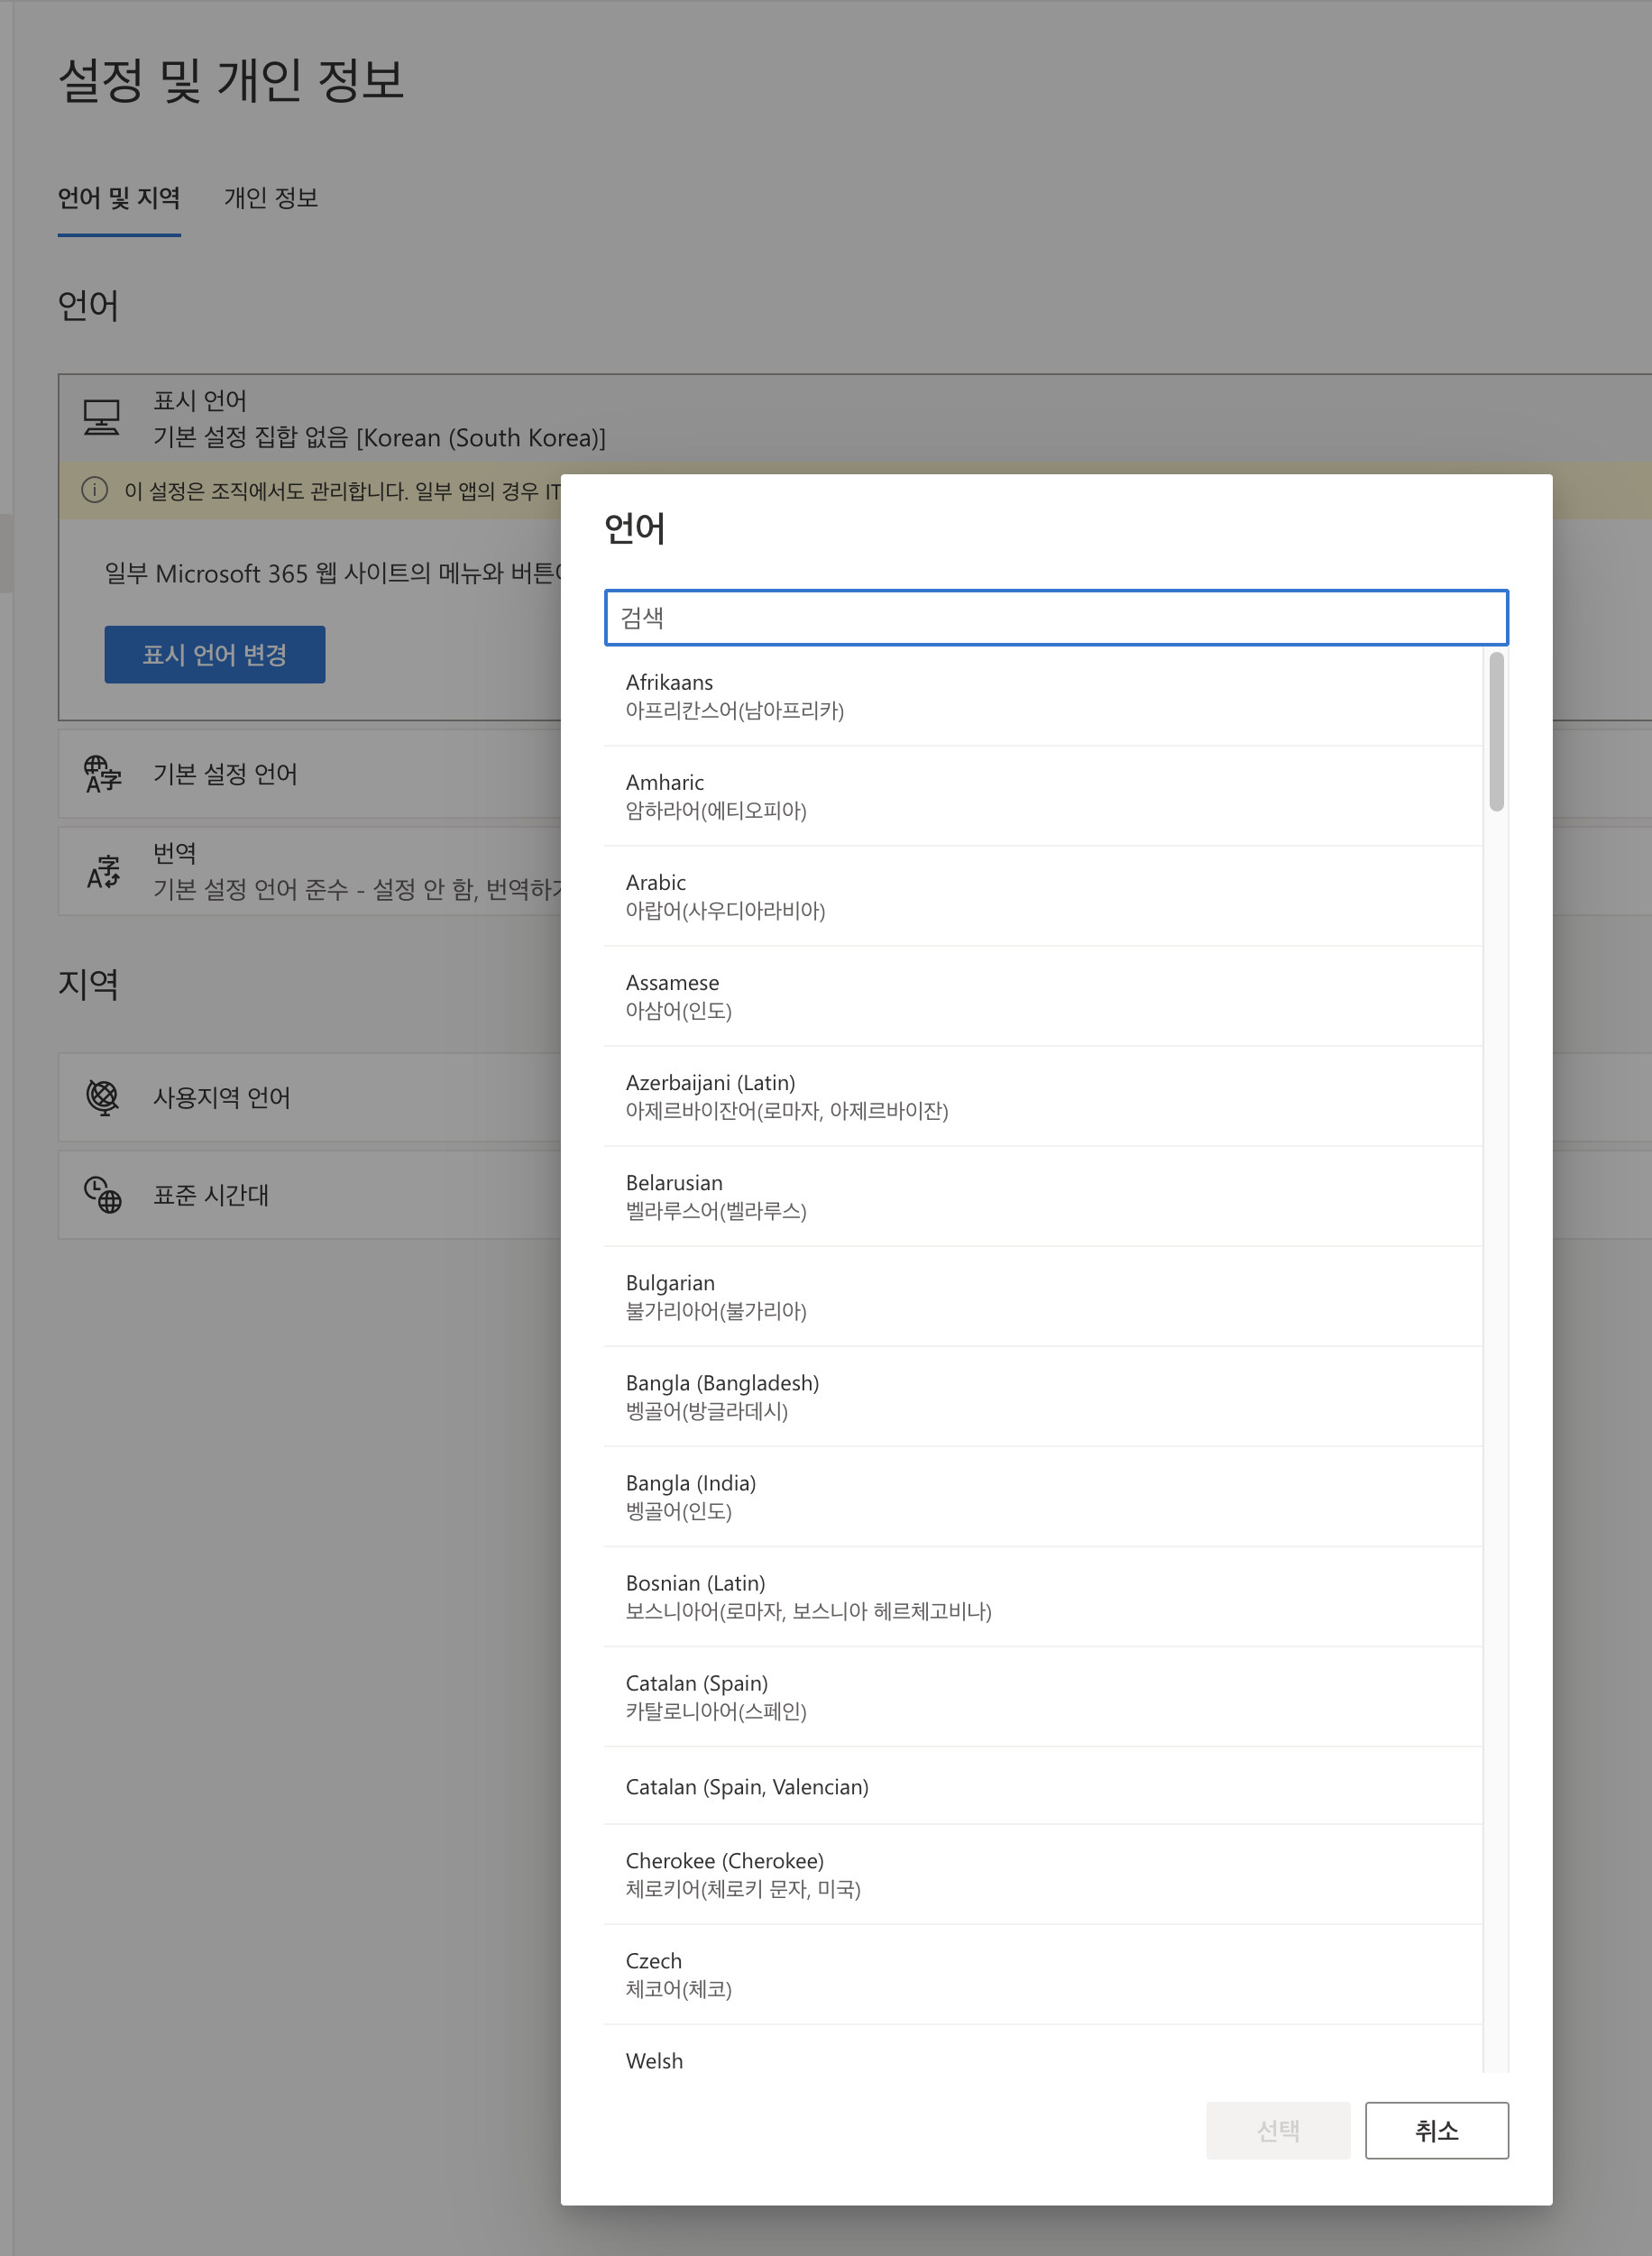The height and width of the screenshot is (2256, 1652).
Task: Expand the 표준 시간대 row
Action: pyautogui.click(x=309, y=1194)
